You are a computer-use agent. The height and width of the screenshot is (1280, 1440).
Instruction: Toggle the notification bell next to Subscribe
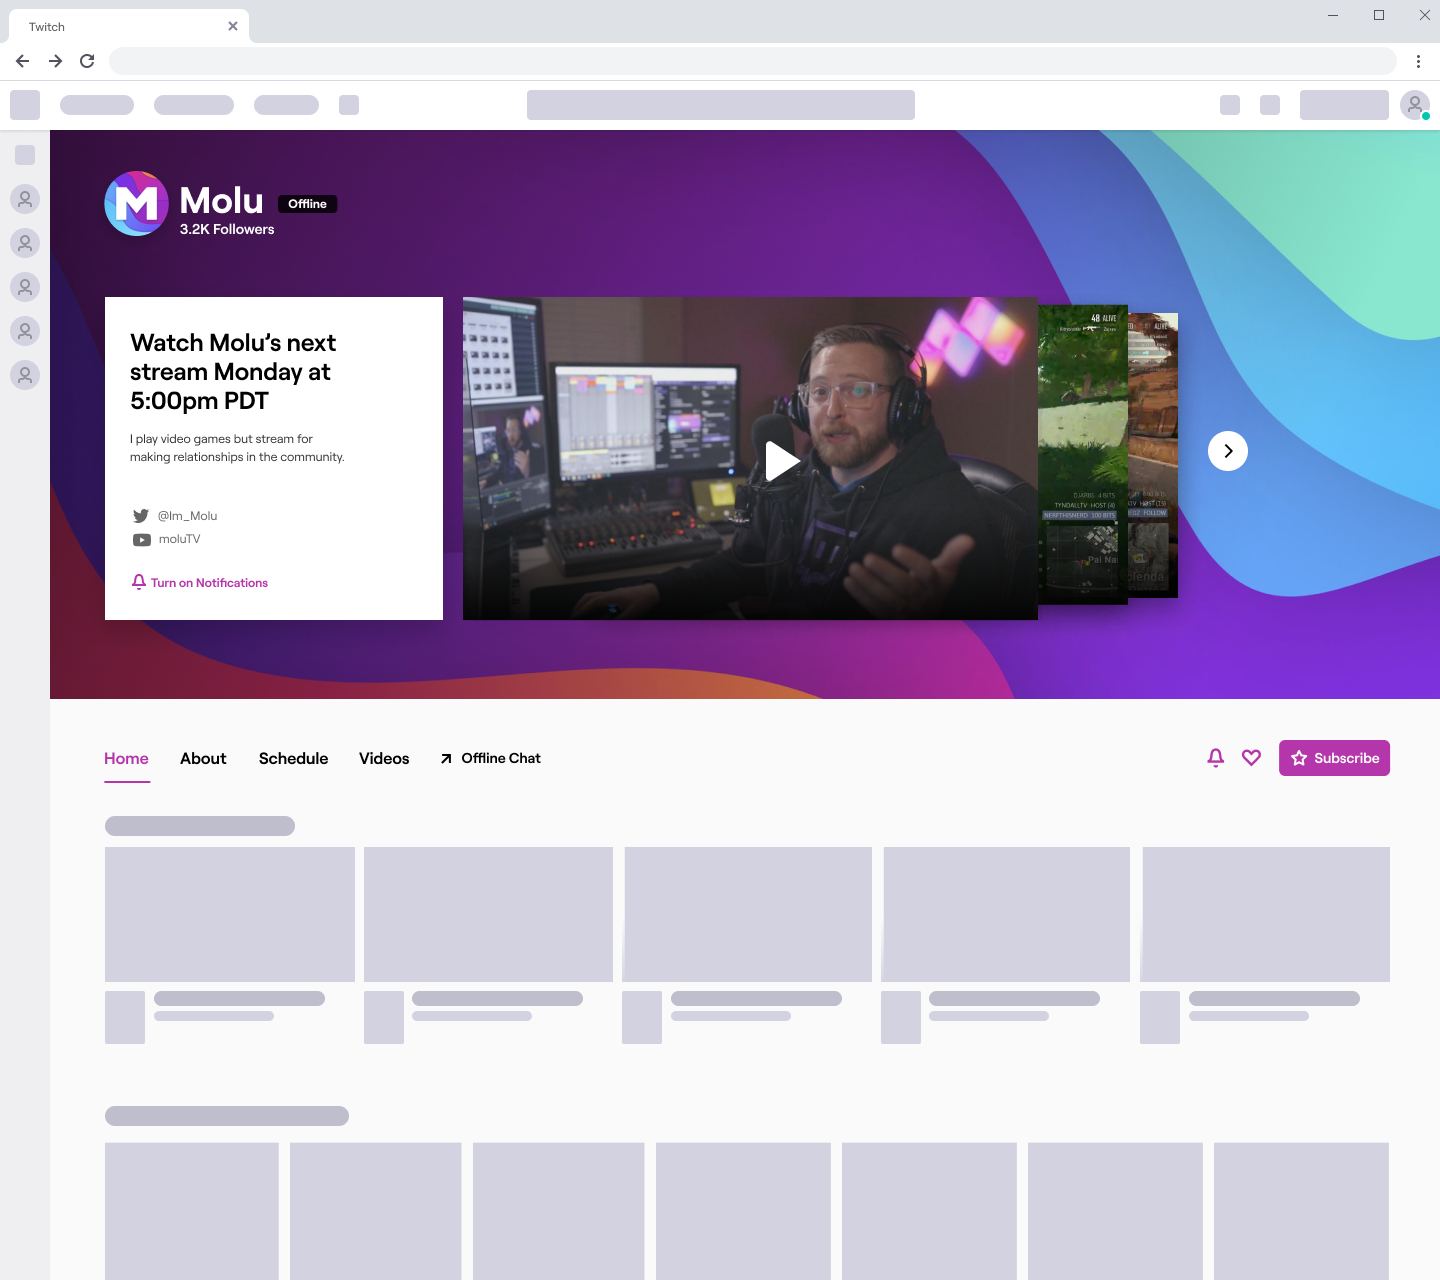(1216, 758)
